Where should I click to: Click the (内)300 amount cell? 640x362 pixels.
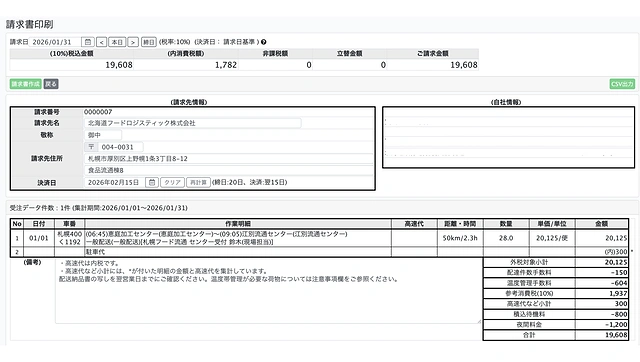[602, 252]
